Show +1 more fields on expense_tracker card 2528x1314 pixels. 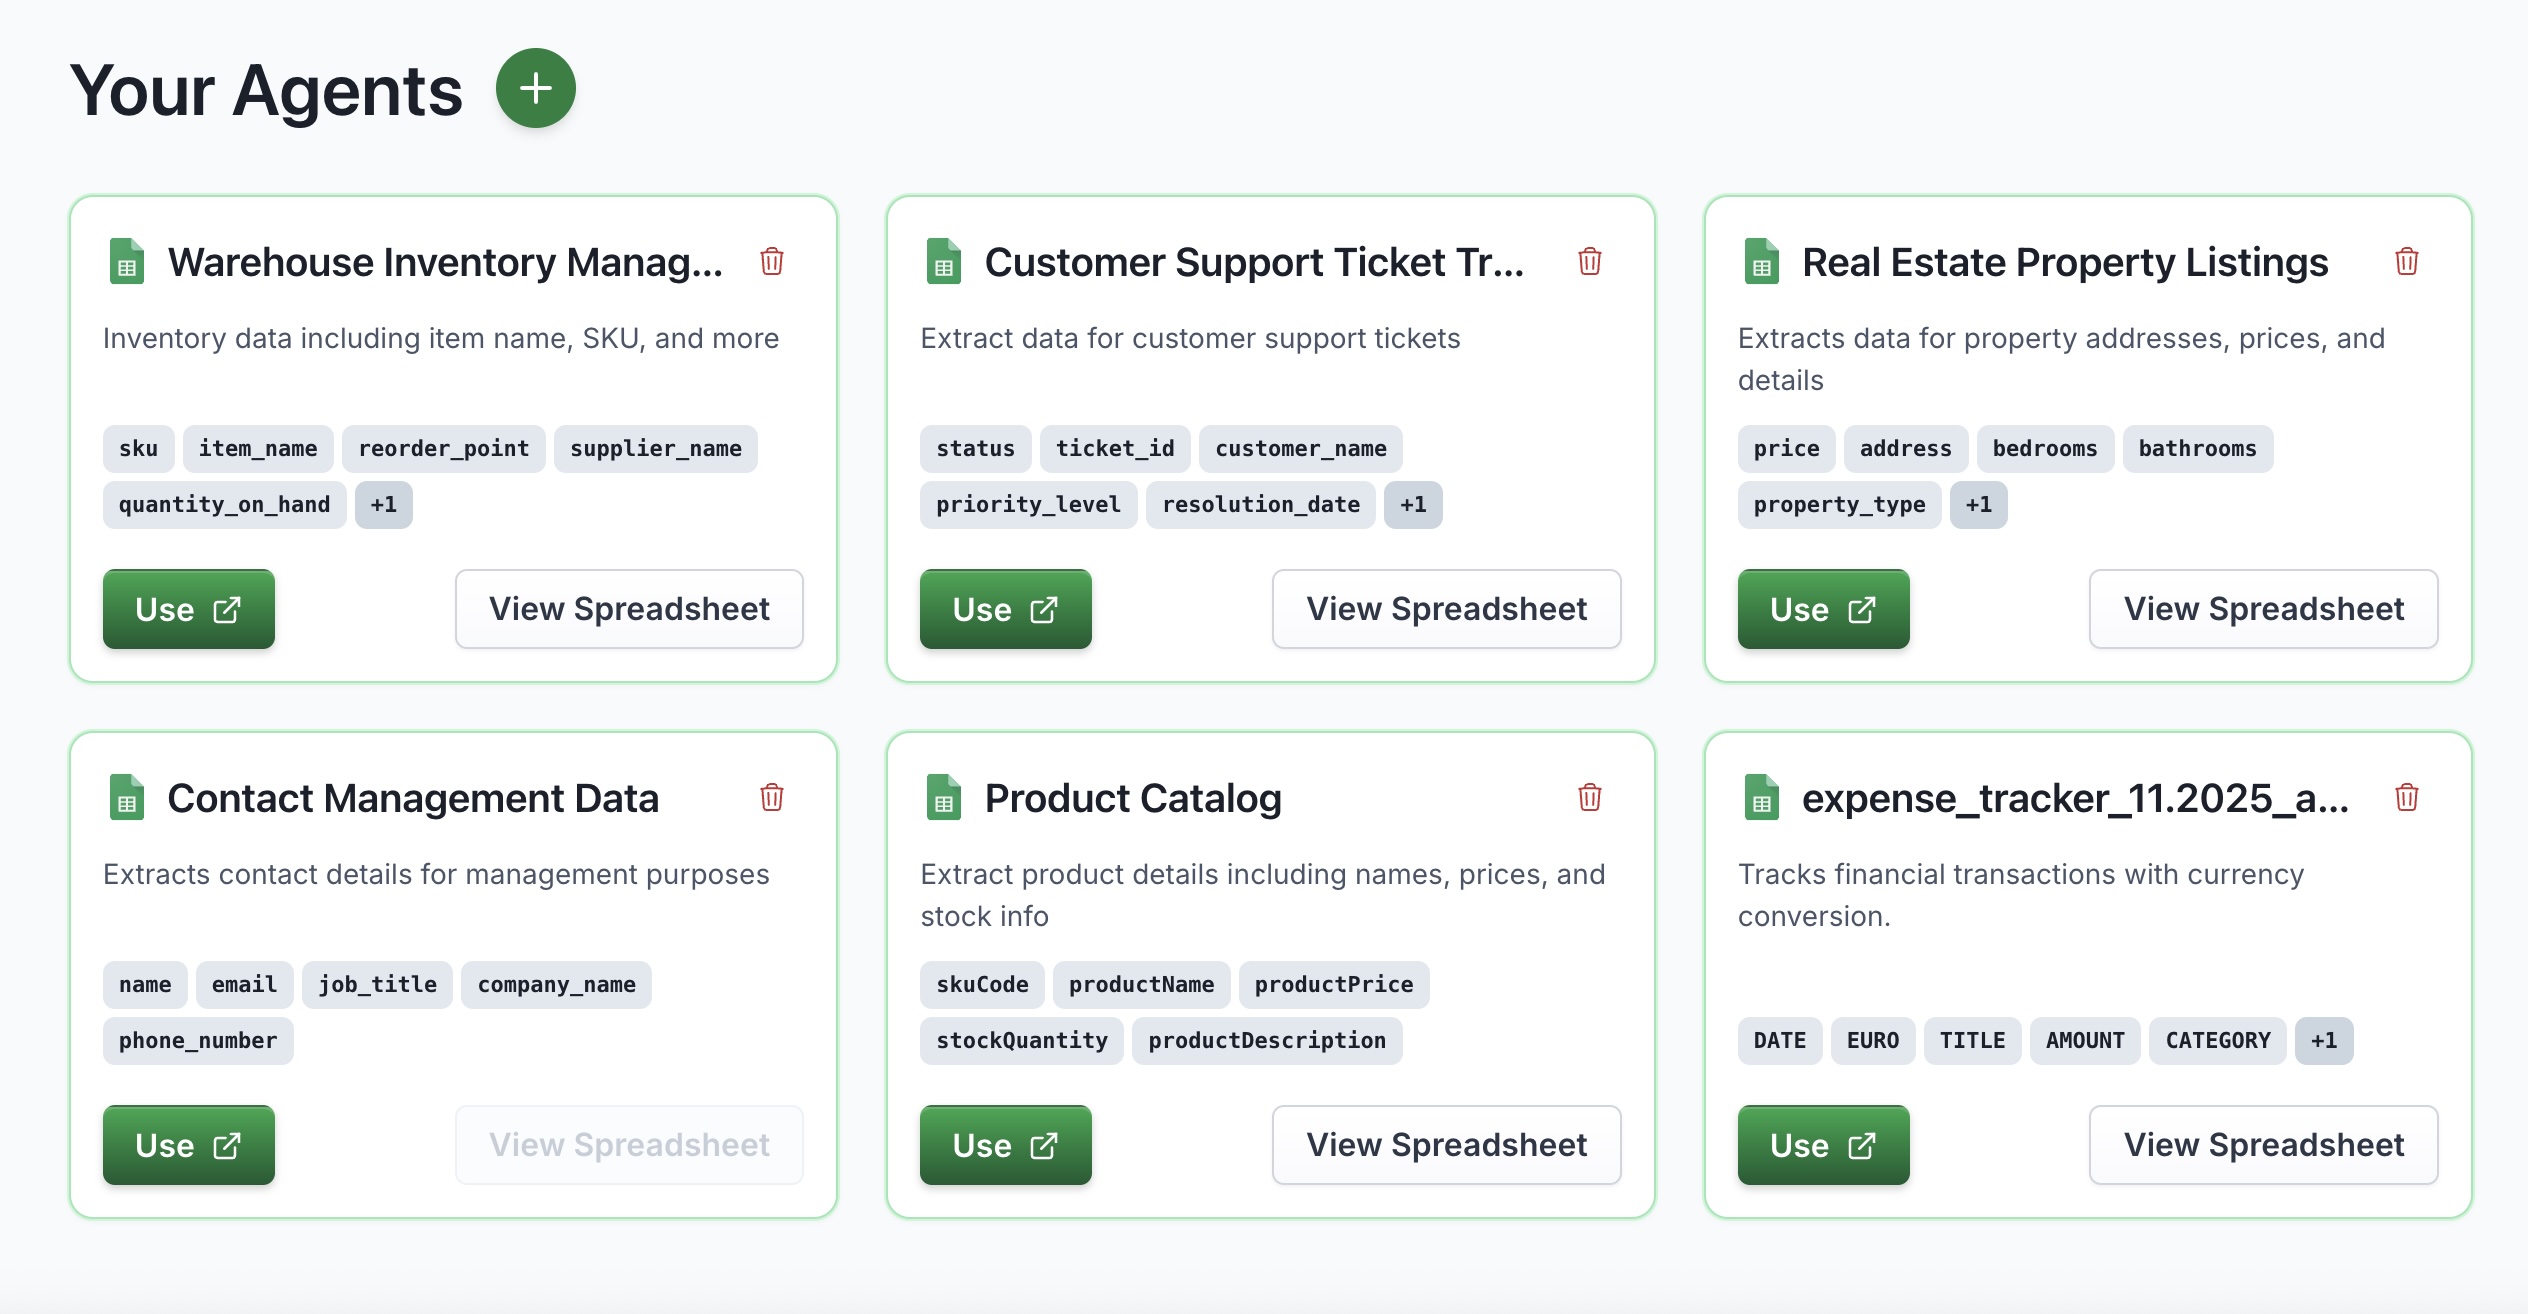[x=2323, y=1041]
